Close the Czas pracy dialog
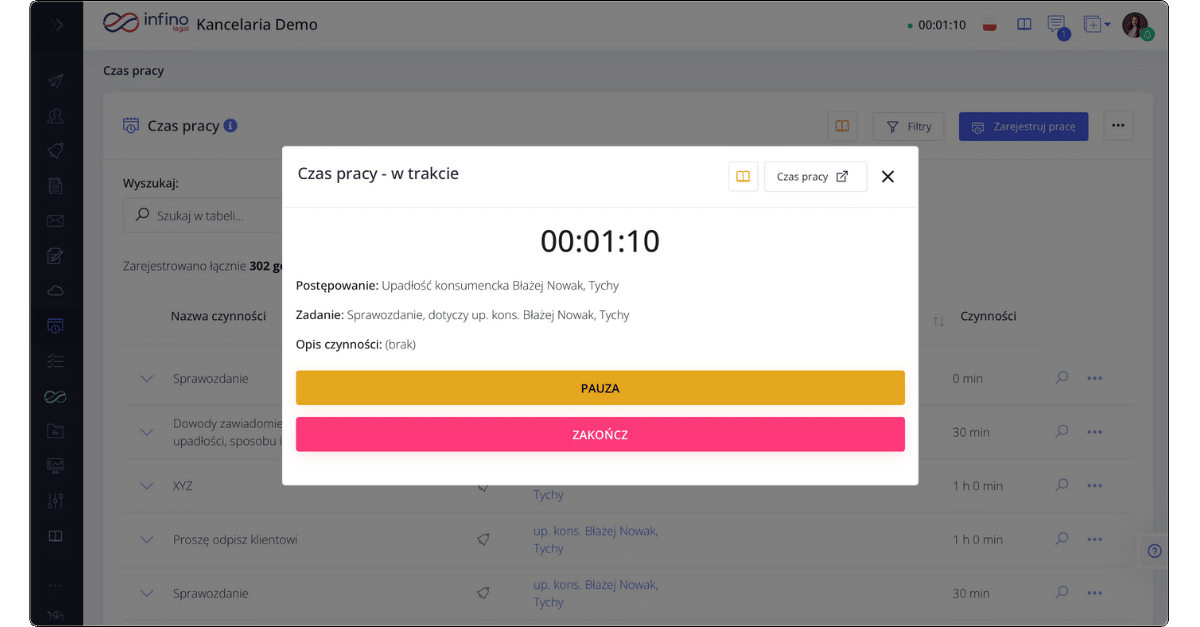 pos(887,177)
